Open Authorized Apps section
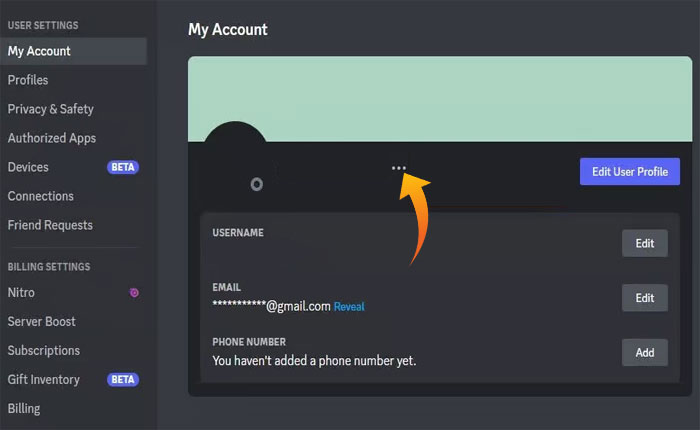700x430 pixels. (52, 138)
